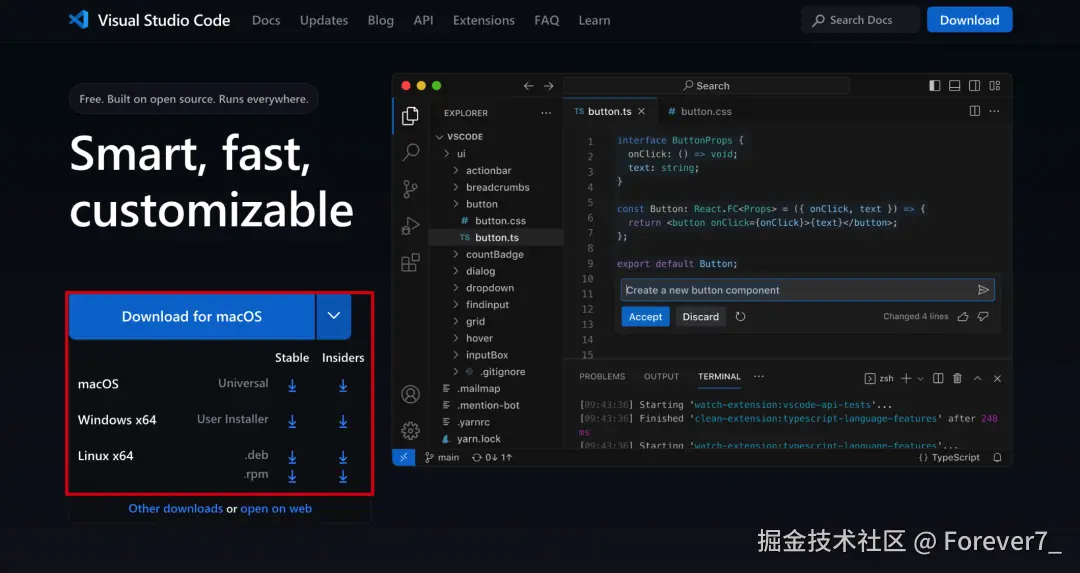
Task: Download Linux .deb Stable package
Action: coord(292,457)
